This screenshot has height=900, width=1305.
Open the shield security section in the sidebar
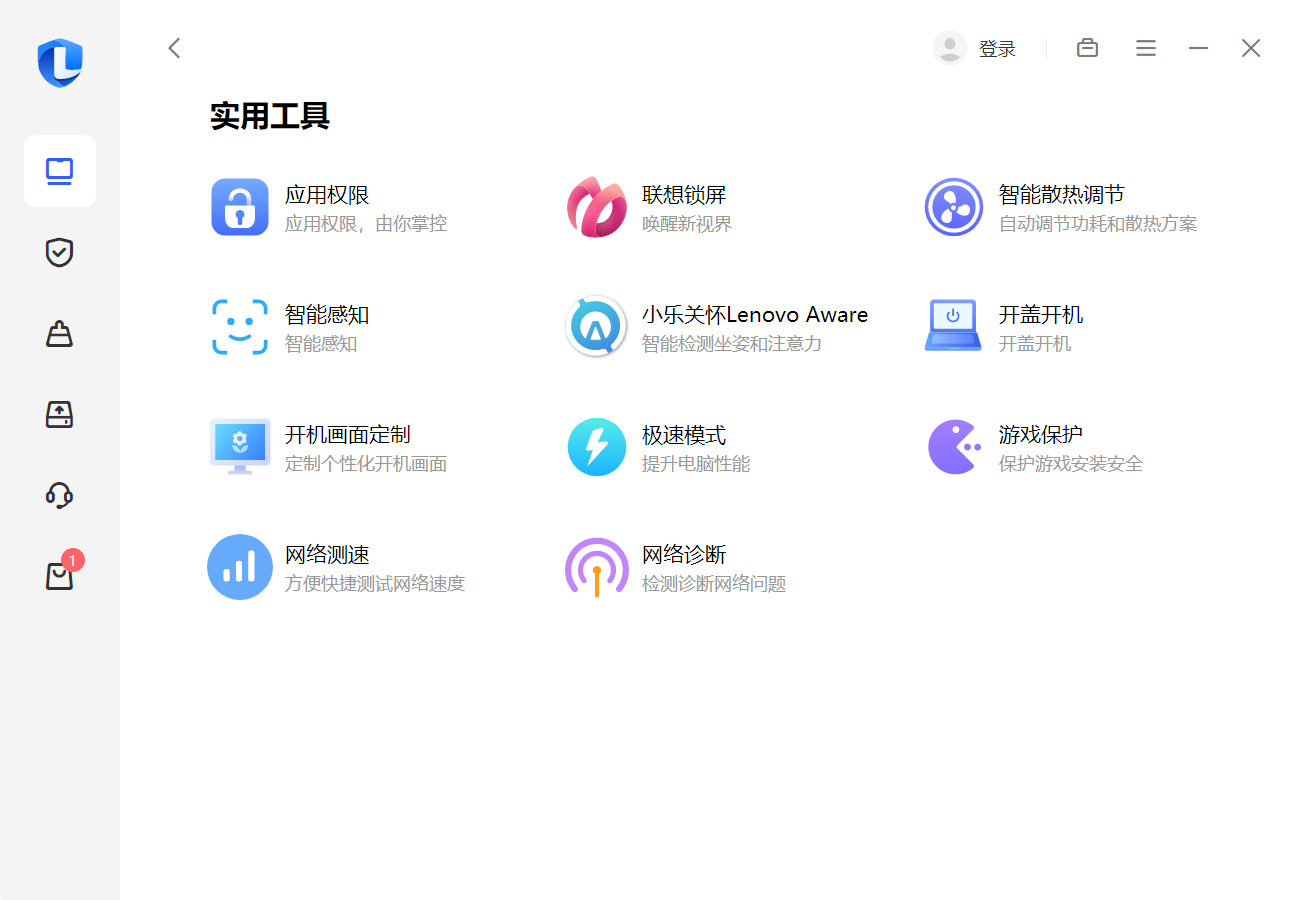[60, 252]
